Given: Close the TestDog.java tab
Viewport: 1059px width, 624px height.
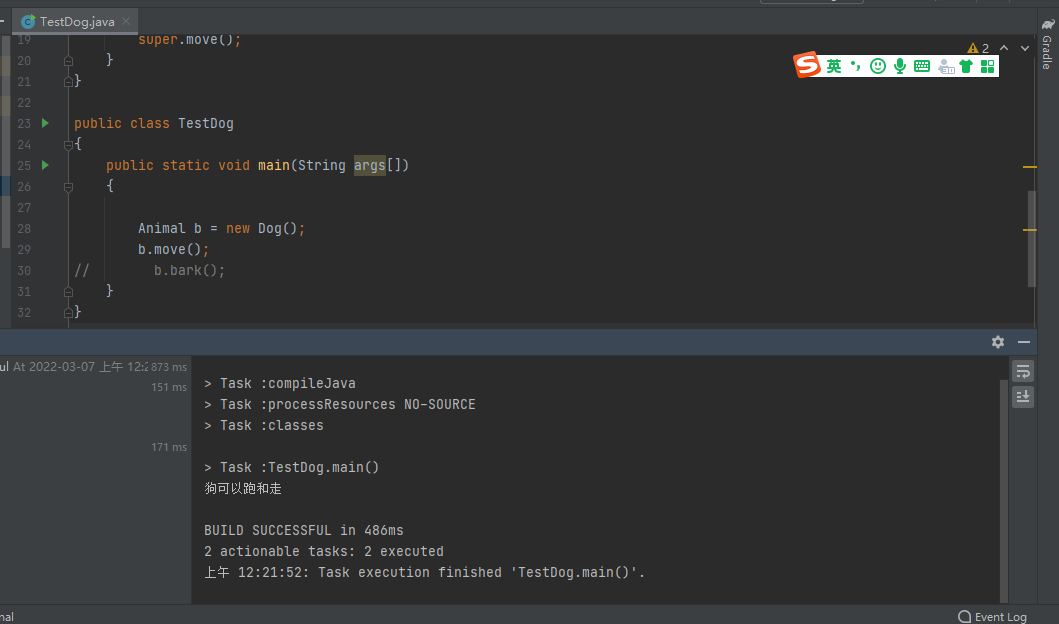Looking at the screenshot, I should tap(126, 21).
